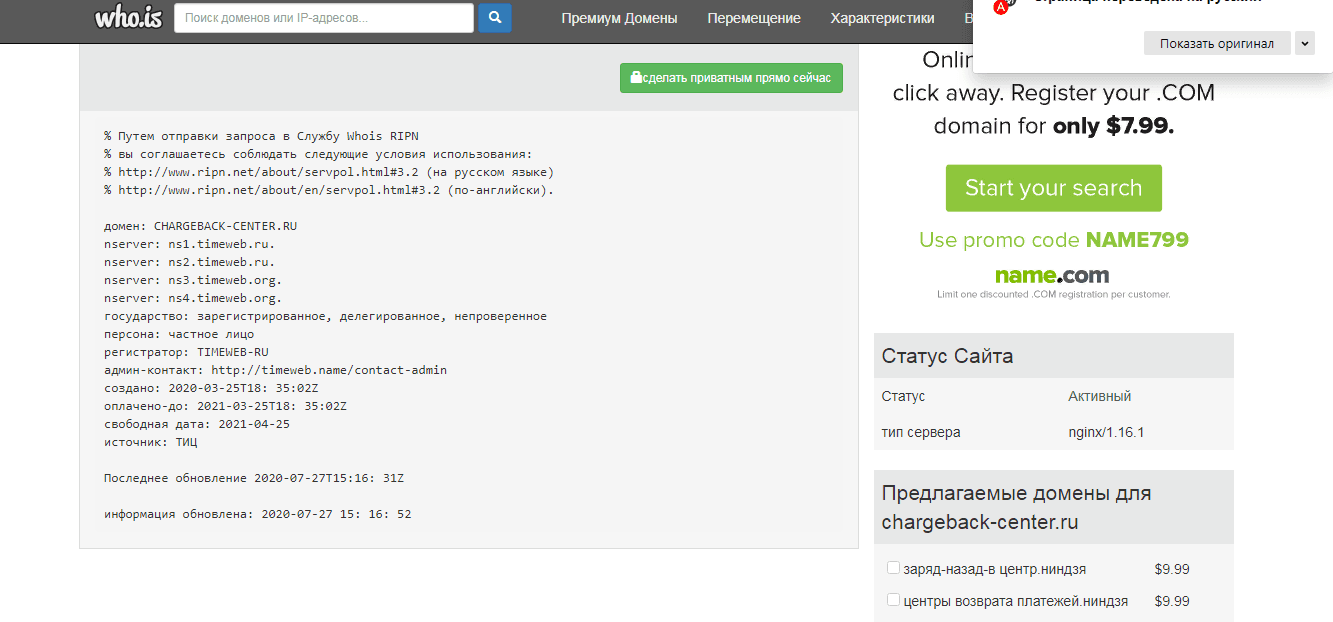
Task: Click the lock icon on the green button
Action: (x=636, y=78)
